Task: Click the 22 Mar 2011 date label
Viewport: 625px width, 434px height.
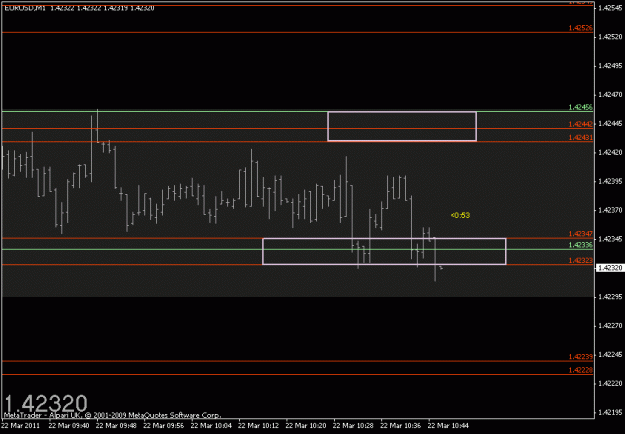Action: tap(21, 426)
